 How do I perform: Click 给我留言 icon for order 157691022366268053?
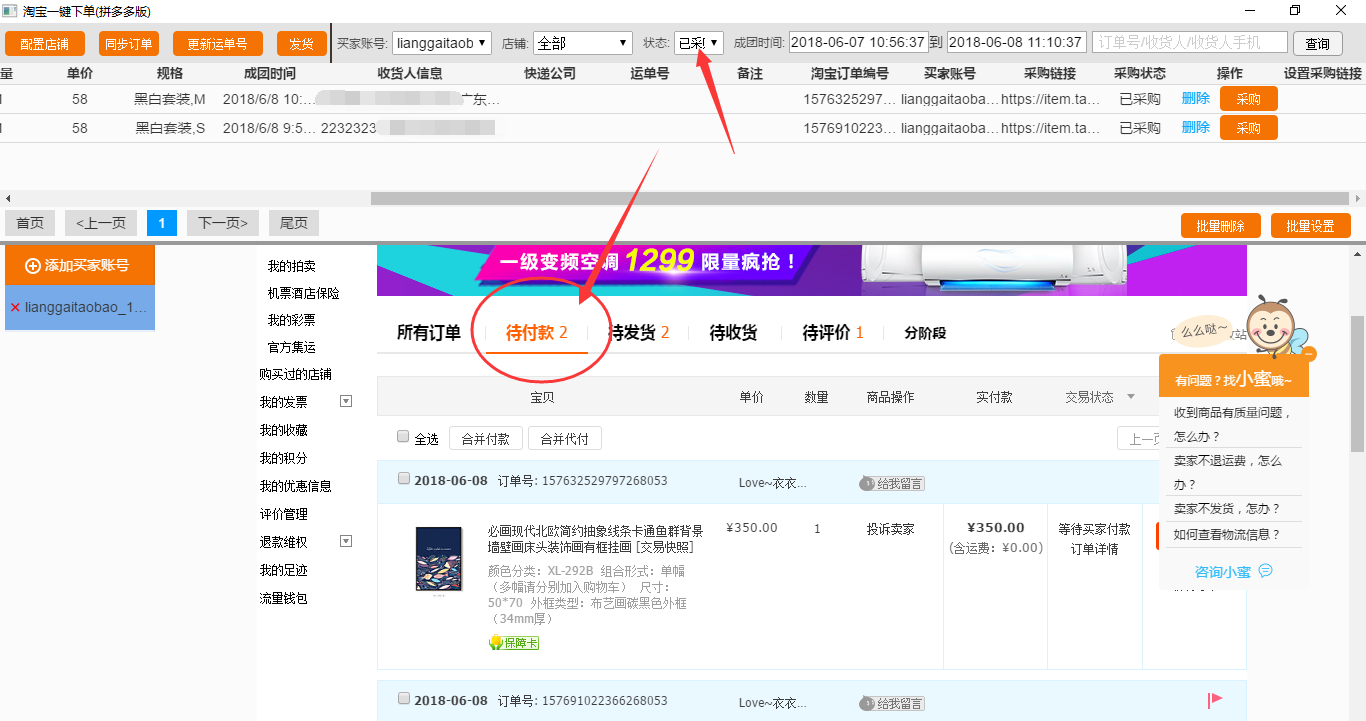pos(892,704)
